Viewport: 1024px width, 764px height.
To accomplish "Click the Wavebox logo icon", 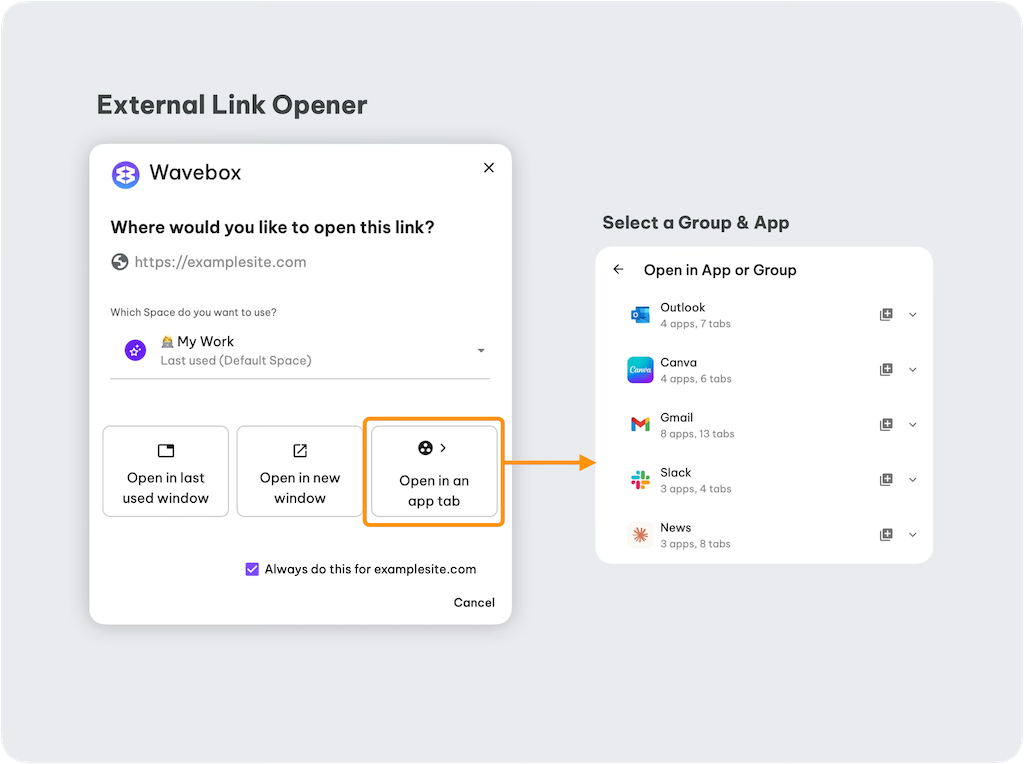I will click(x=125, y=174).
